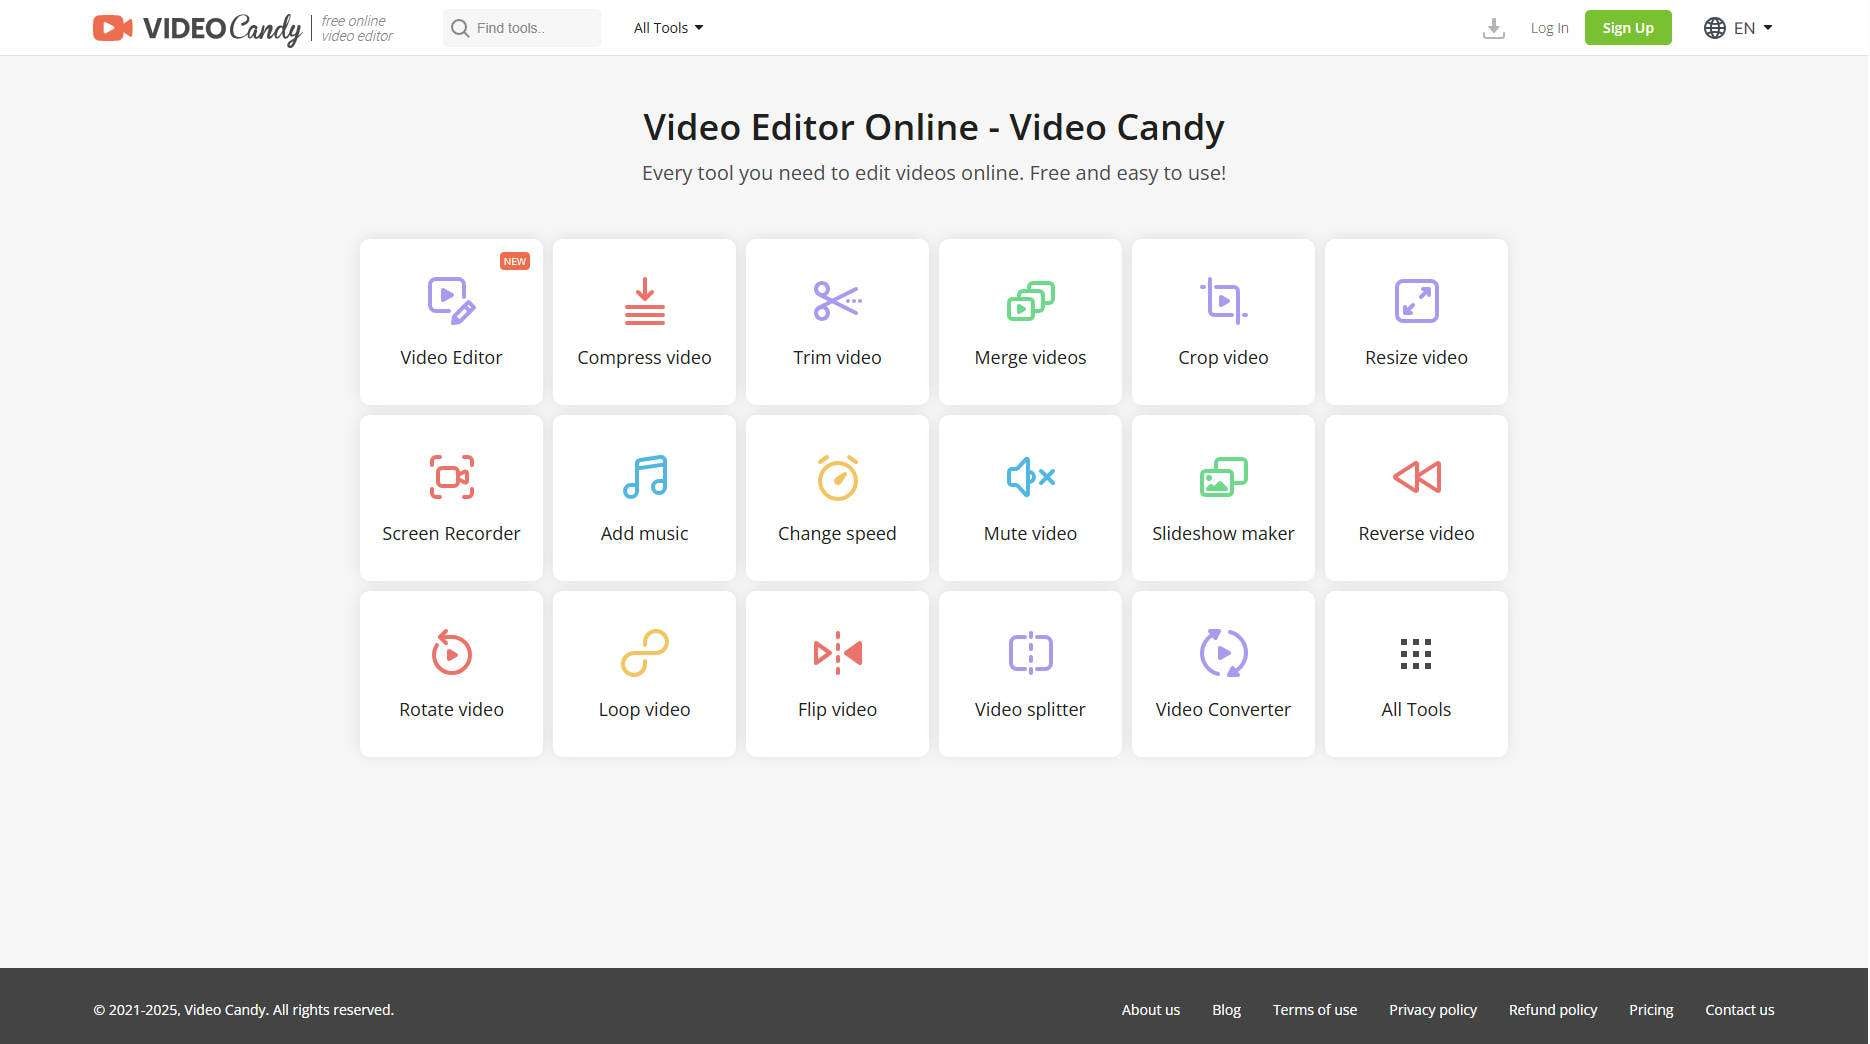Choose the Merge videos icon
This screenshot has height=1044, width=1870.
coord(1030,301)
